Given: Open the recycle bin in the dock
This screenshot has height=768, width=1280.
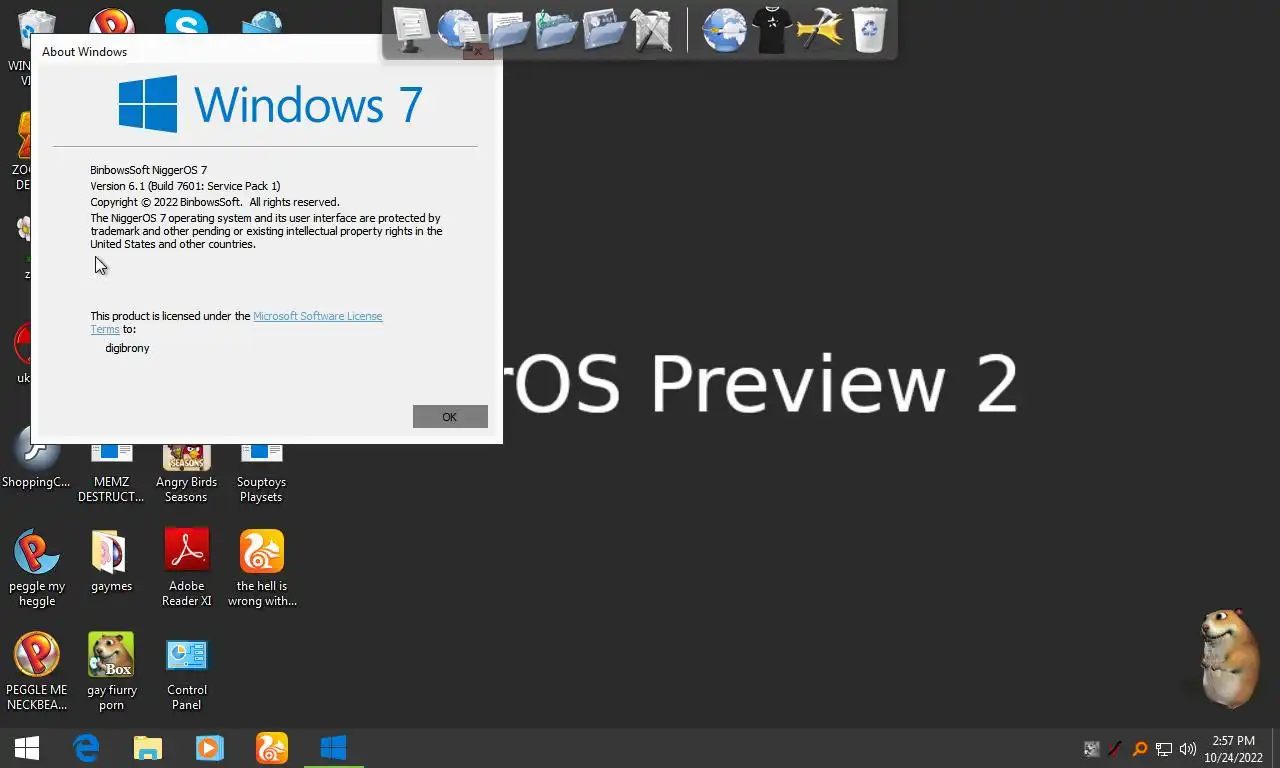Looking at the screenshot, I should click(869, 29).
